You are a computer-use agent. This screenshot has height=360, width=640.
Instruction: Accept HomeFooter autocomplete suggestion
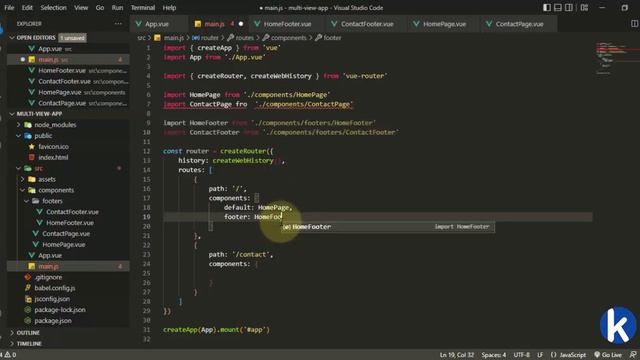pos(388,227)
